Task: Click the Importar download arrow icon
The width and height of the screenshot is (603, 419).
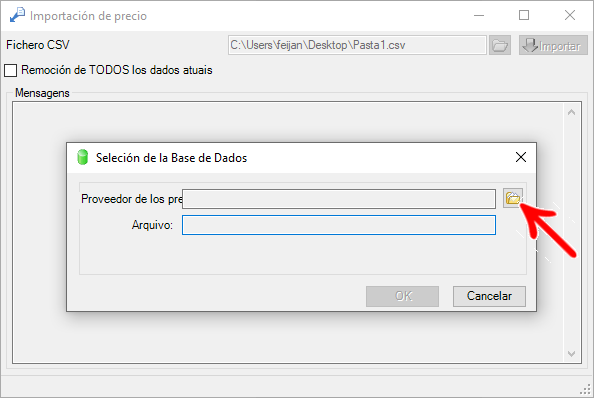Action: pos(531,45)
